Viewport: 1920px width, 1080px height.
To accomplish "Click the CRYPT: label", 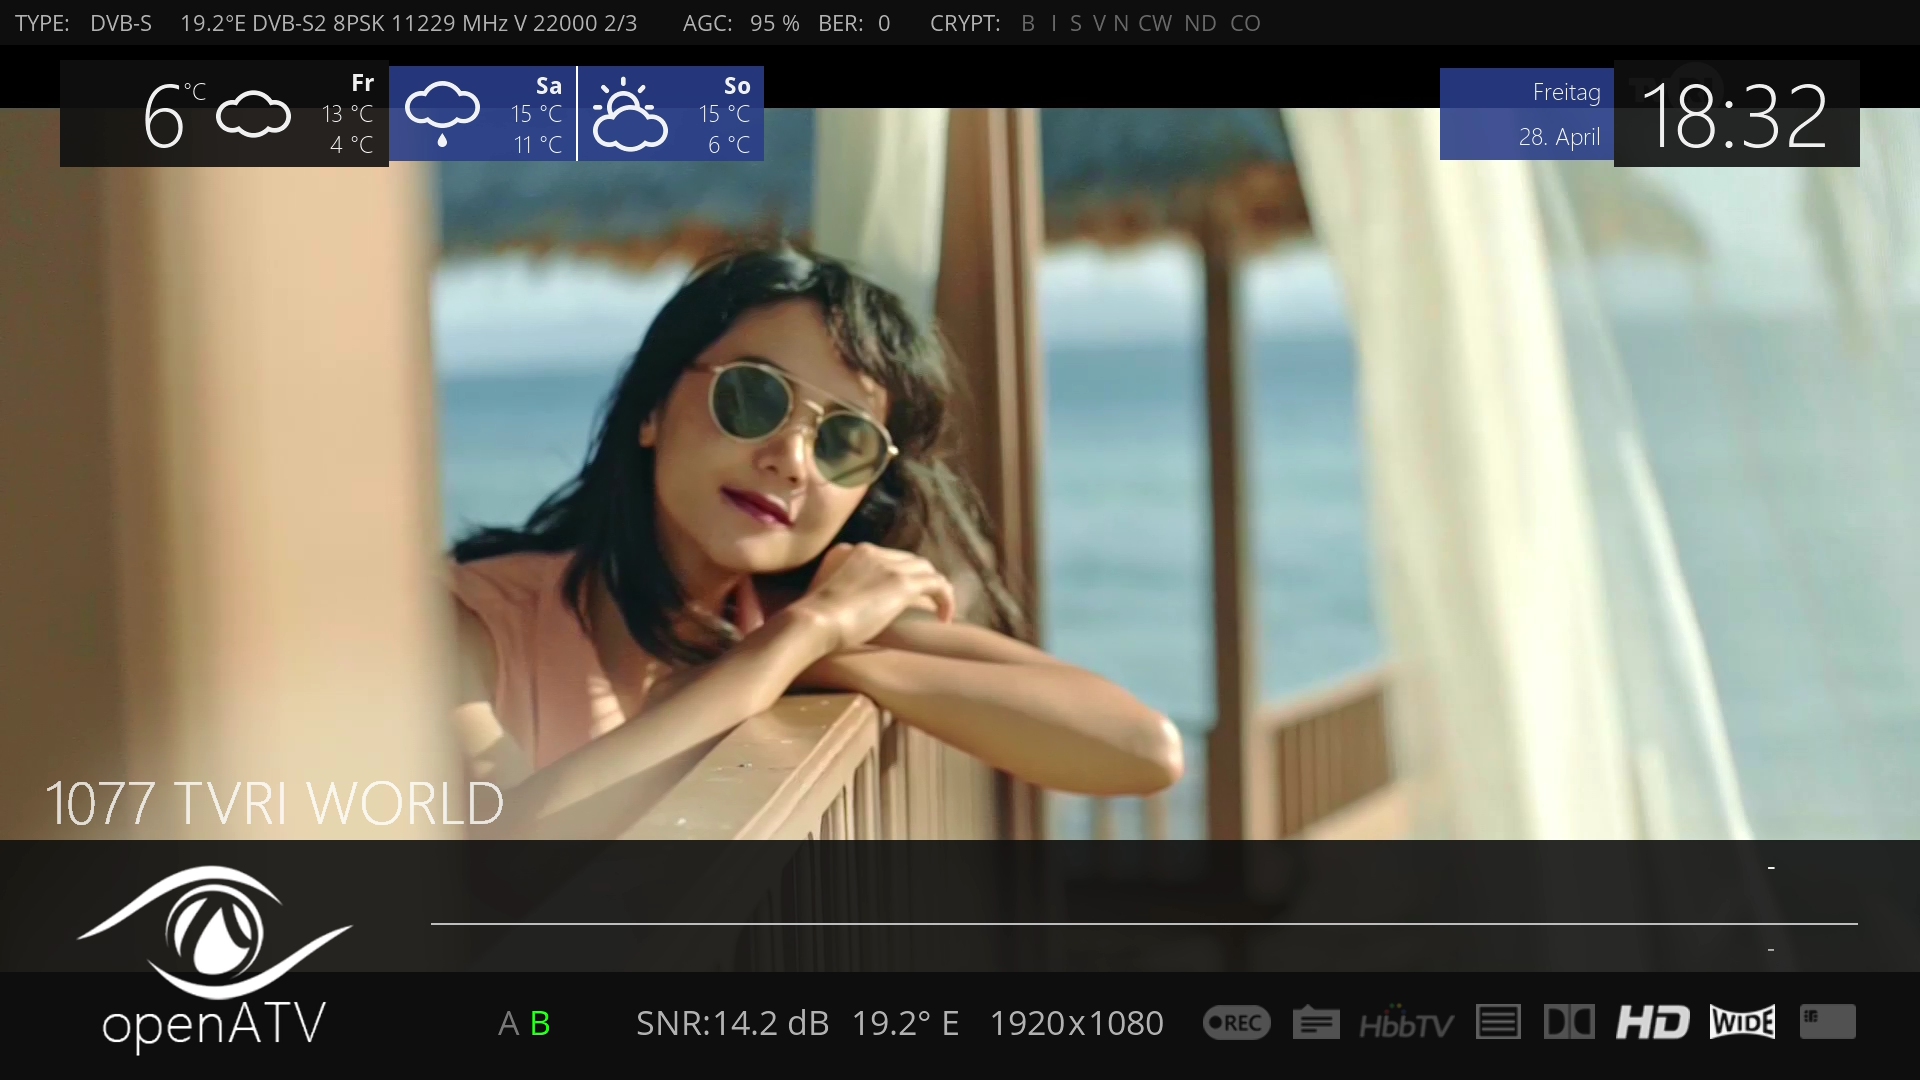I will pos(965,23).
